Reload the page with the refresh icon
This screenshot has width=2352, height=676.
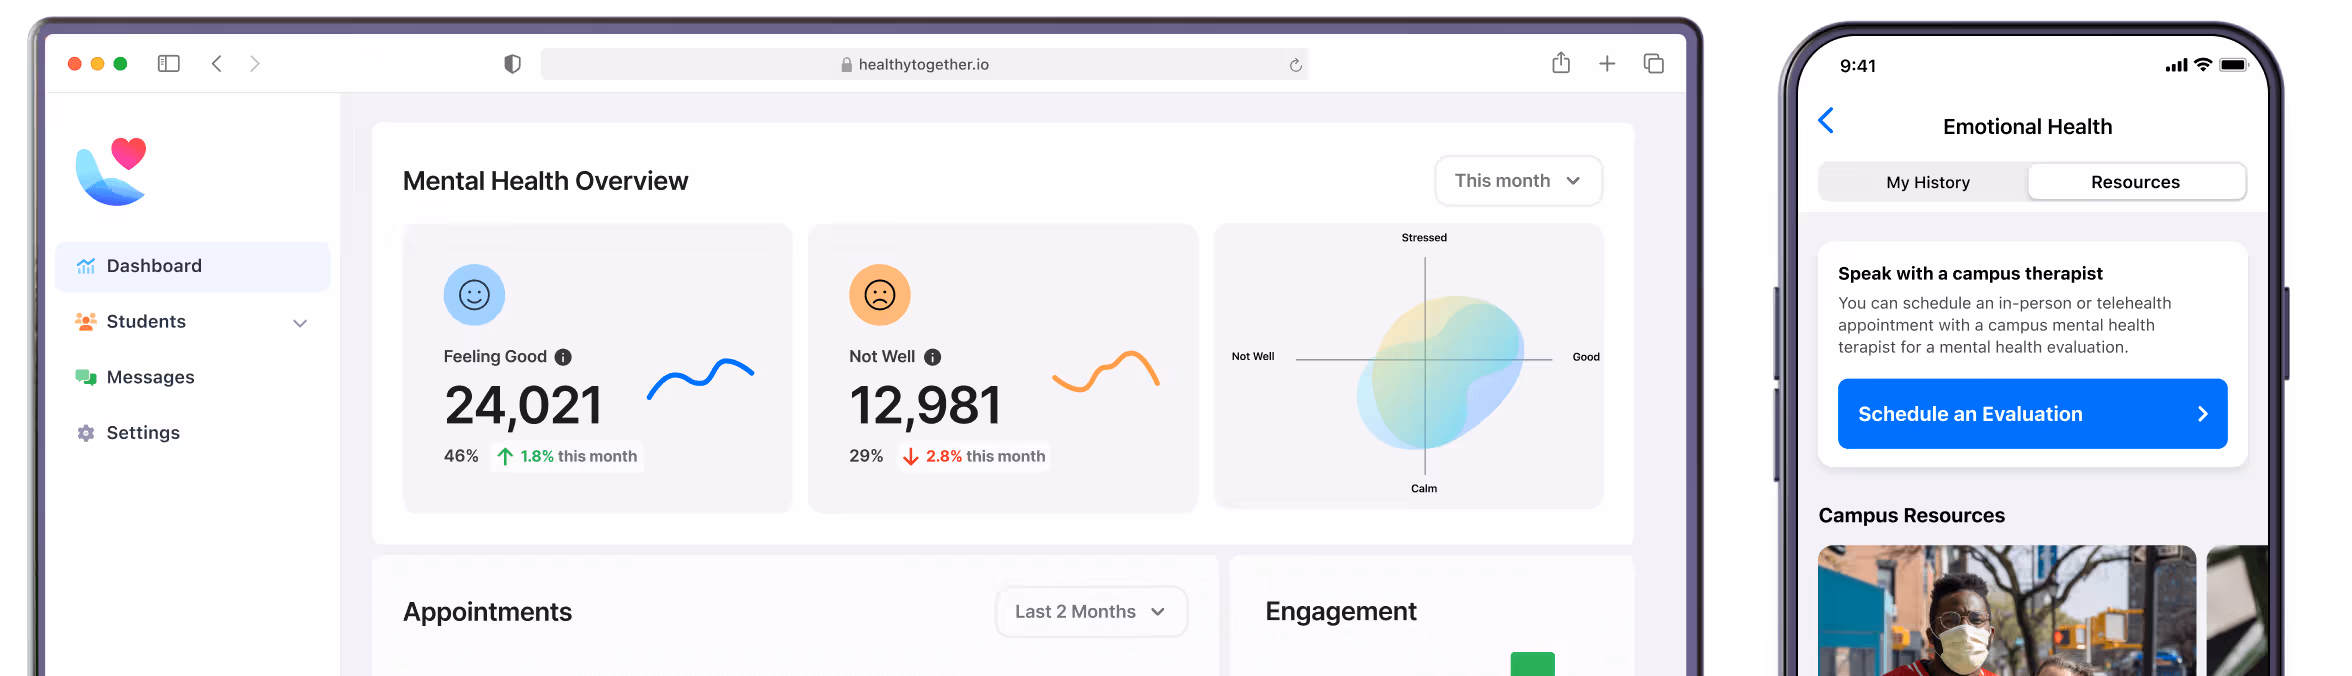(x=1295, y=65)
